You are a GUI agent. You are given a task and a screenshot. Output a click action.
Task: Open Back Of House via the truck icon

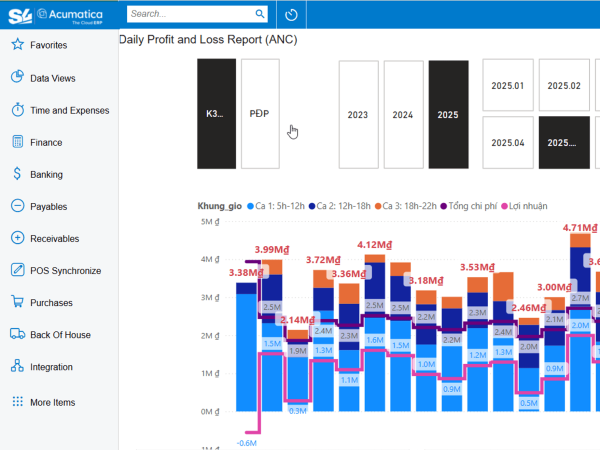pyautogui.click(x=18, y=334)
